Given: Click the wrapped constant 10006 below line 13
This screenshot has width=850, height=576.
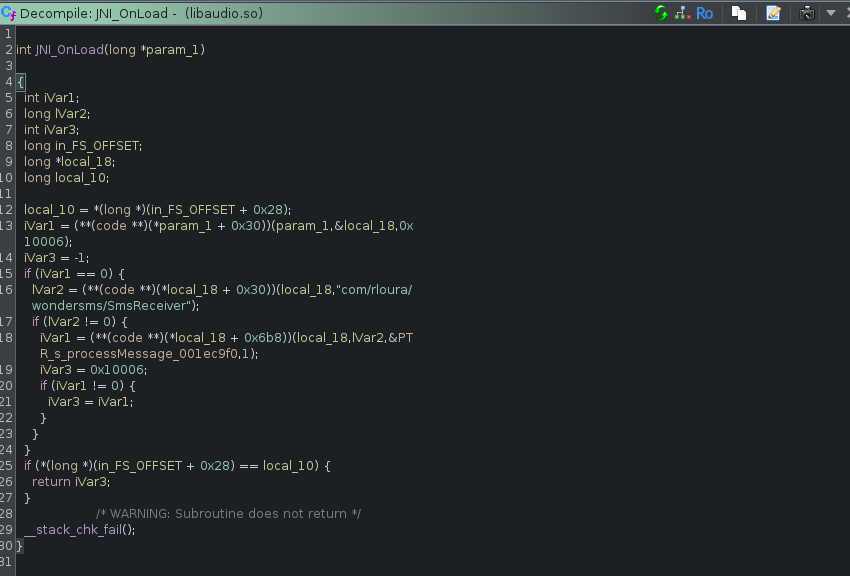Looking at the screenshot, I should tap(44, 242).
